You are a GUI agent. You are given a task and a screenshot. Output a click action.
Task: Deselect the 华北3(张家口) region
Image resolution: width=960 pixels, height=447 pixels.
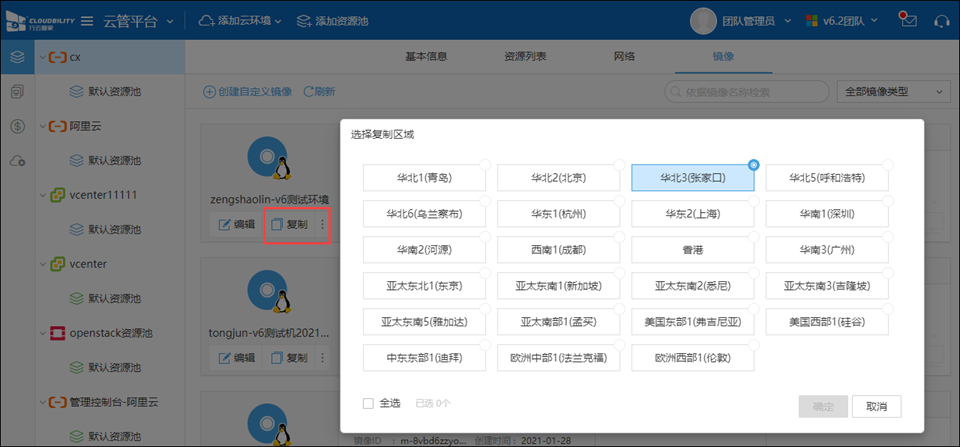tap(691, 178)
